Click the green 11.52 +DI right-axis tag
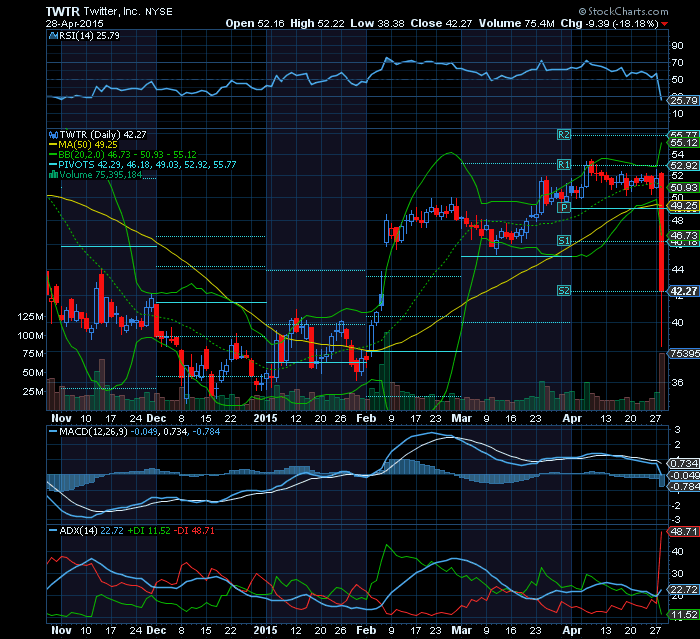Viewport: 700px width, 639px height. point(683,615)
